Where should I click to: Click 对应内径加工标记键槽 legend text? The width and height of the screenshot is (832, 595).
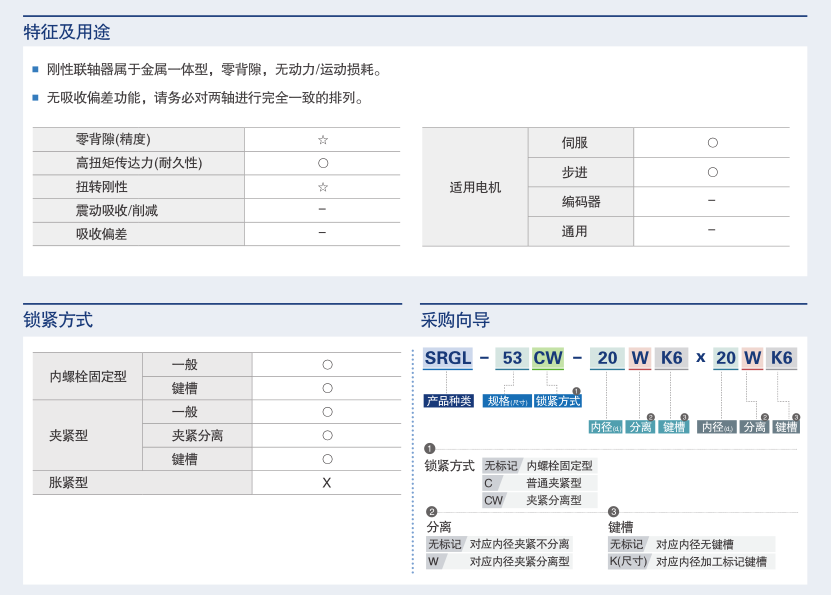point(711,562)
